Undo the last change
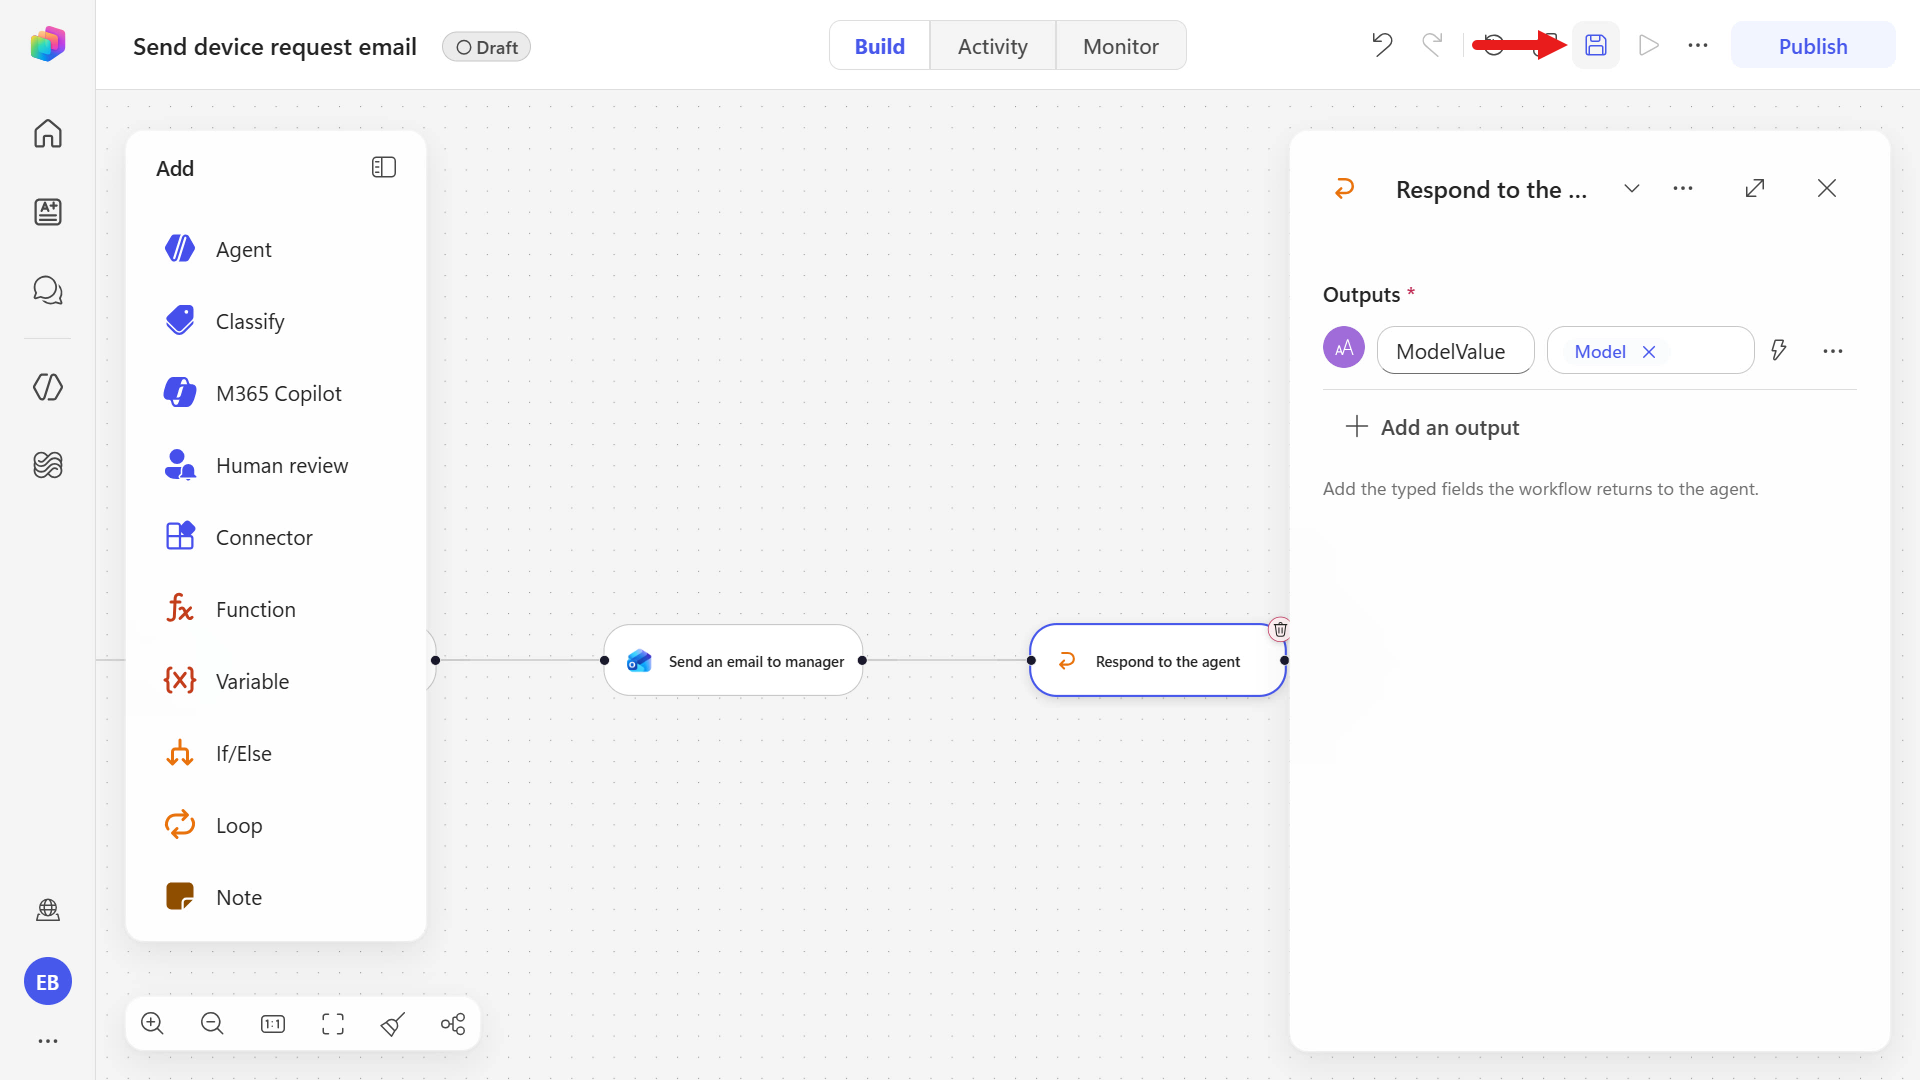1920x1080 pixels. click(x=1382, y=45)
